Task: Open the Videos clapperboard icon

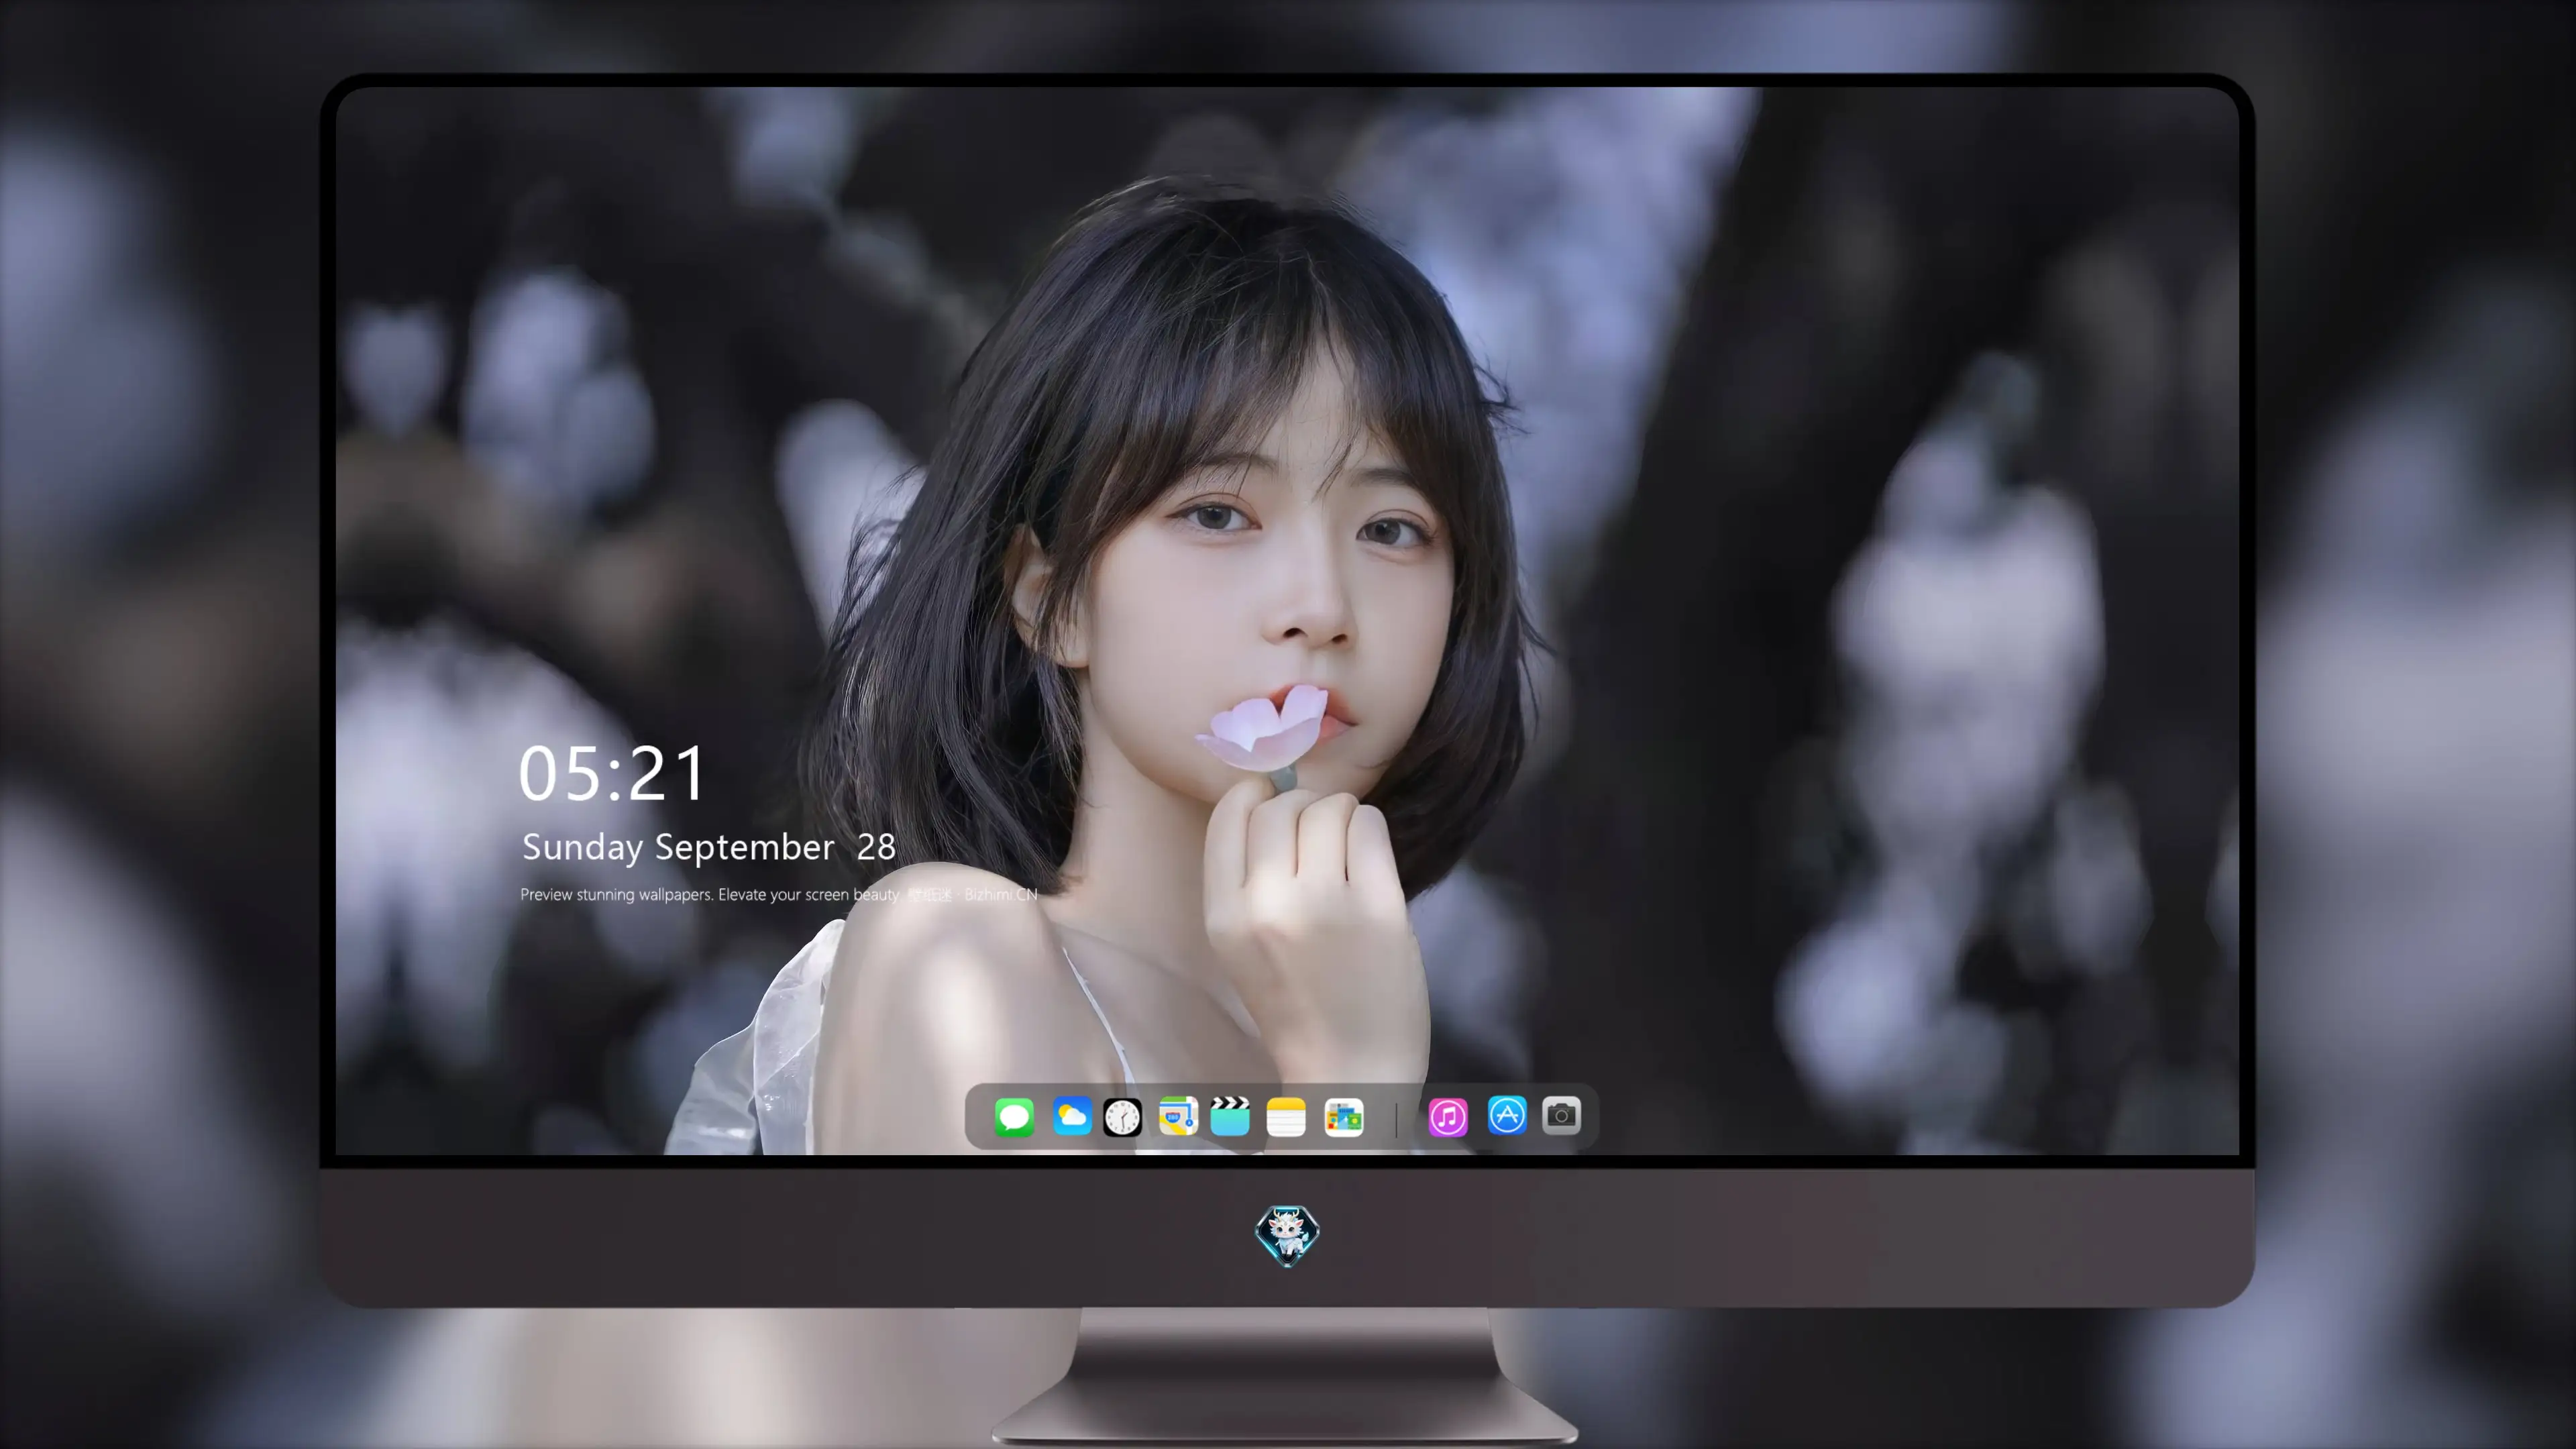Action: coord(1230,1116)
